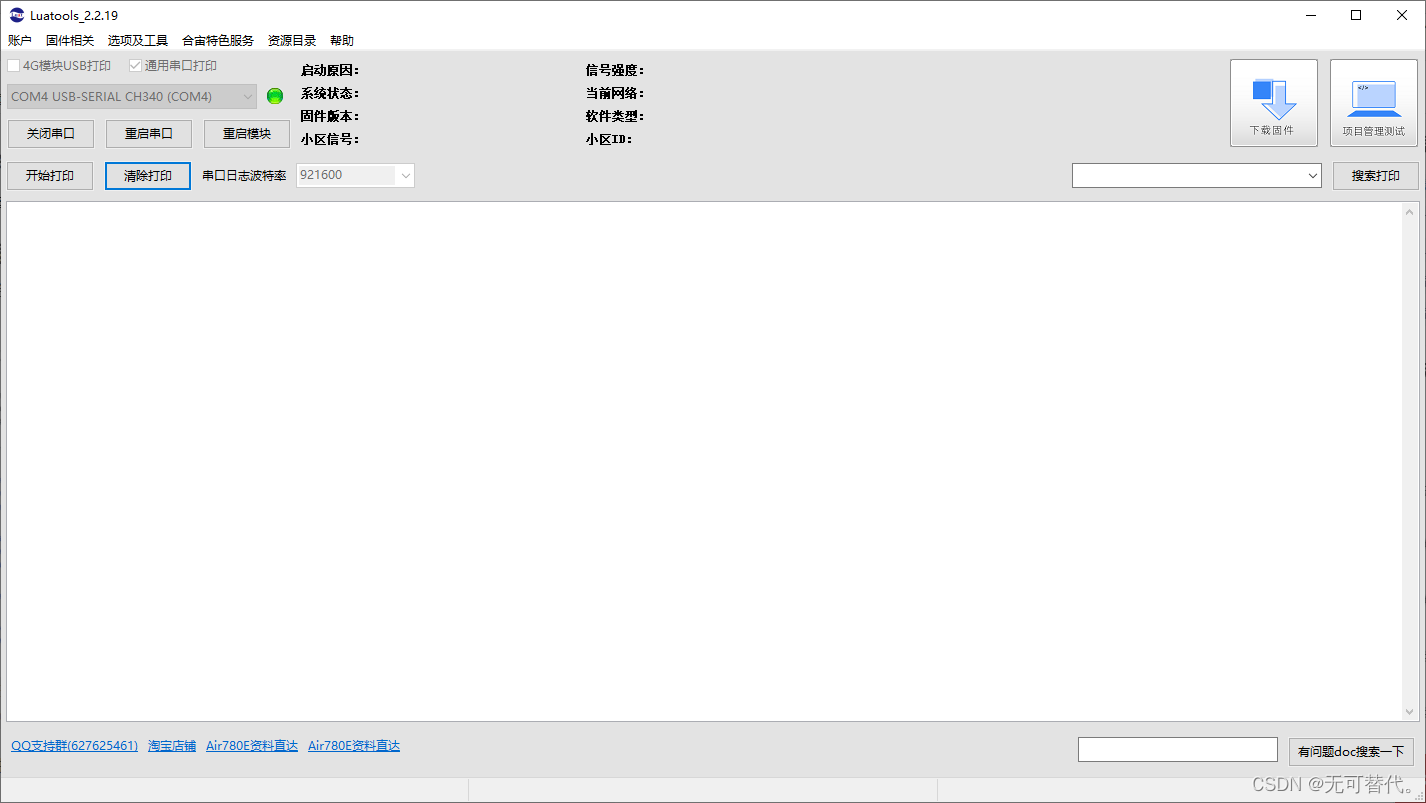Click the log scrollbar up arrow
The height and width of the screenshot is (803, 1426).
pos(1410,212)
